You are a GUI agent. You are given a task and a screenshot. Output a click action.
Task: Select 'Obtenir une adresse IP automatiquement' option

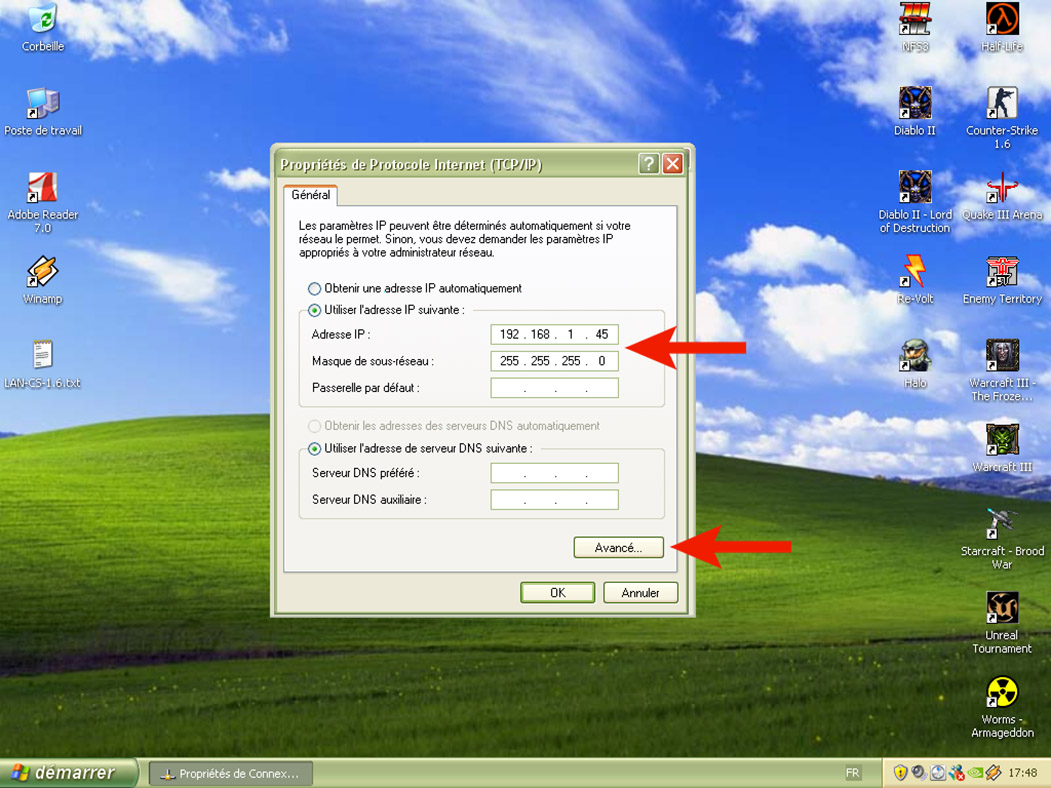(315, 289)
